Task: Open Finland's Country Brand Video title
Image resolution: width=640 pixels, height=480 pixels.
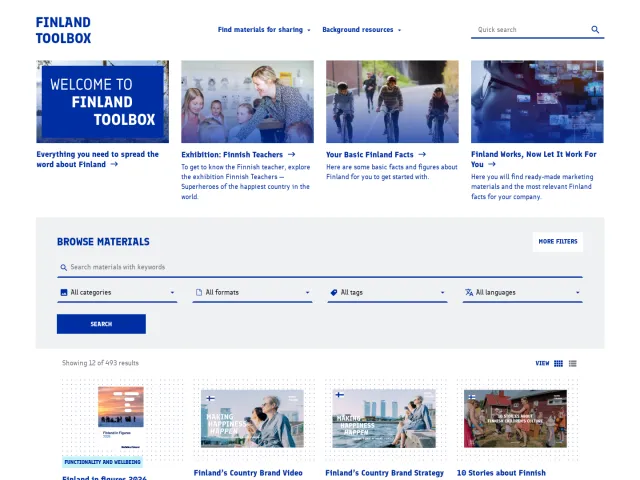Action: coord(248,473)
